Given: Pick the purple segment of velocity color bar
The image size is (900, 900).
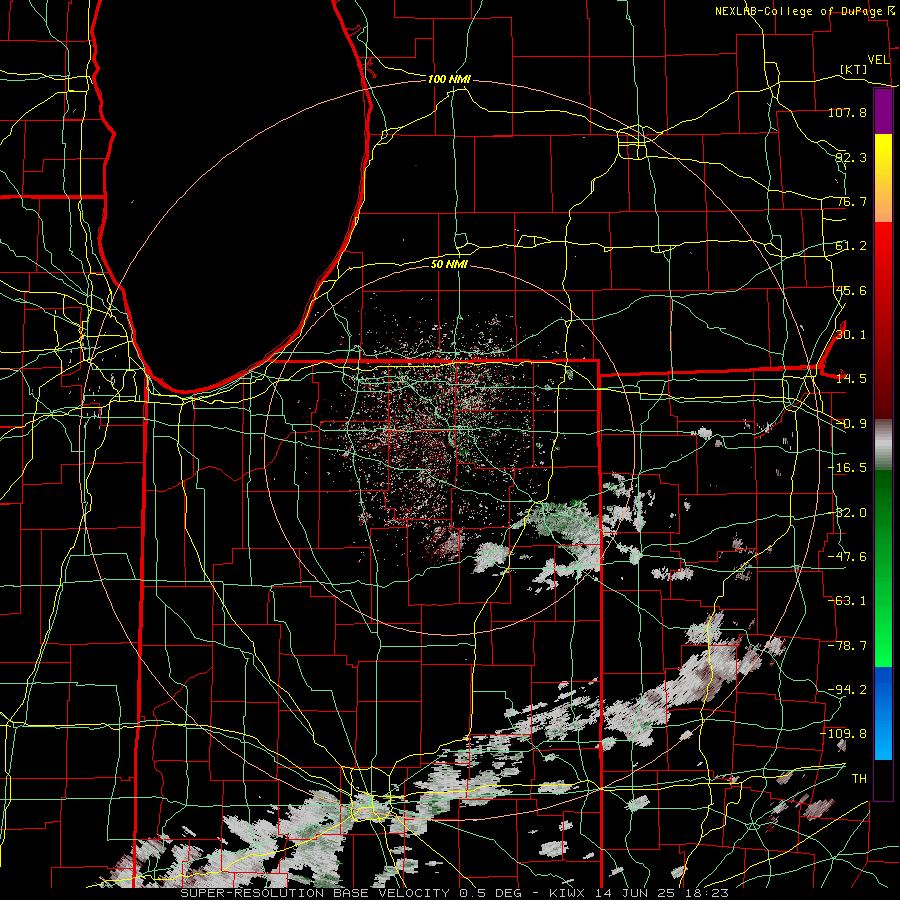Looking at the screenshot, I should point(883,111).
